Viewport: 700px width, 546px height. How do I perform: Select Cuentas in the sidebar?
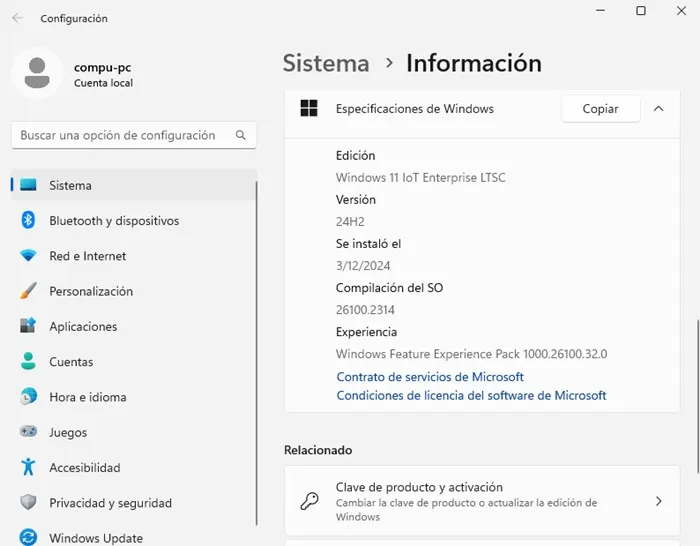click(134, 361)
